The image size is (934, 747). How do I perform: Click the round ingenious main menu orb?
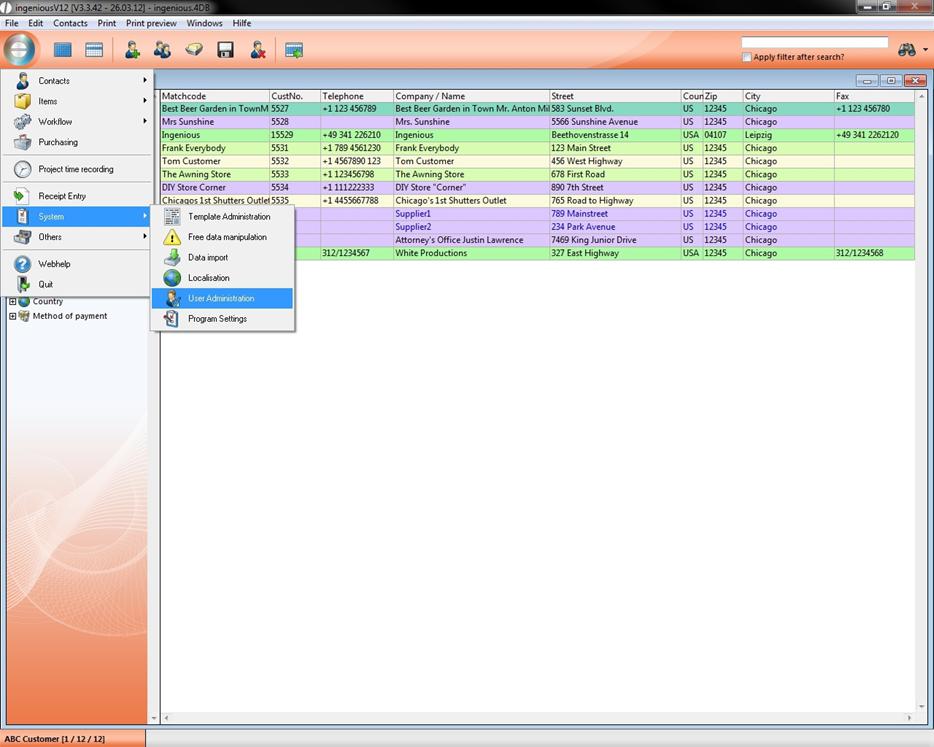[x=20, y=49]
